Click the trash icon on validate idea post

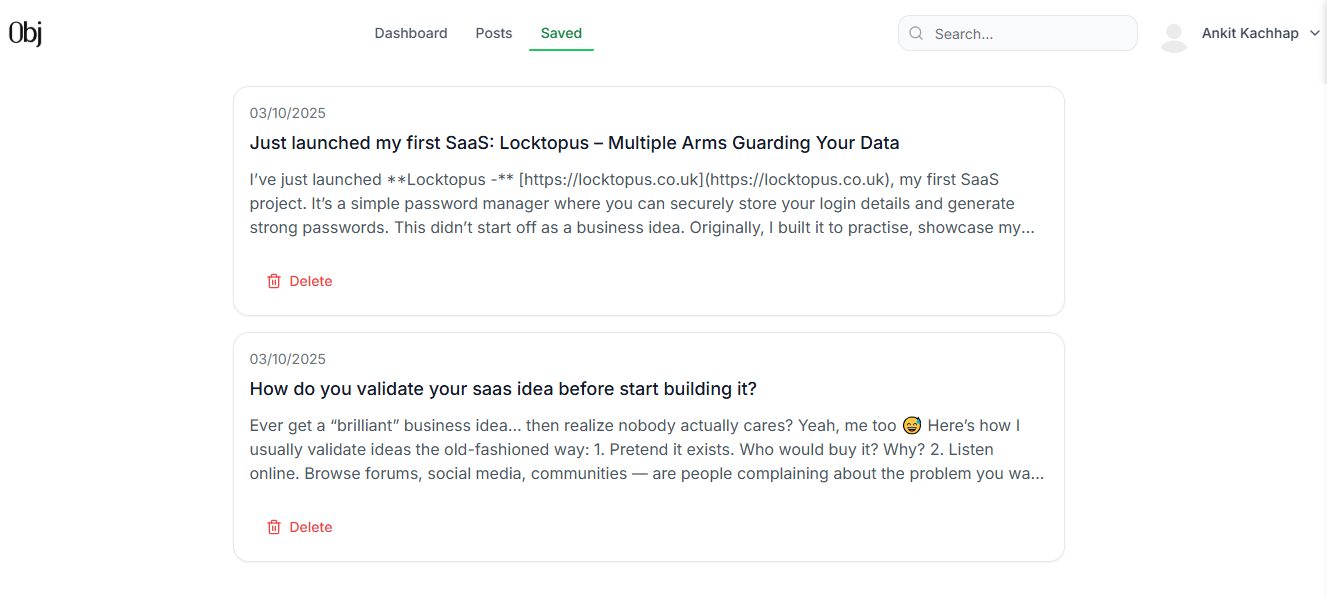[274, 527]
